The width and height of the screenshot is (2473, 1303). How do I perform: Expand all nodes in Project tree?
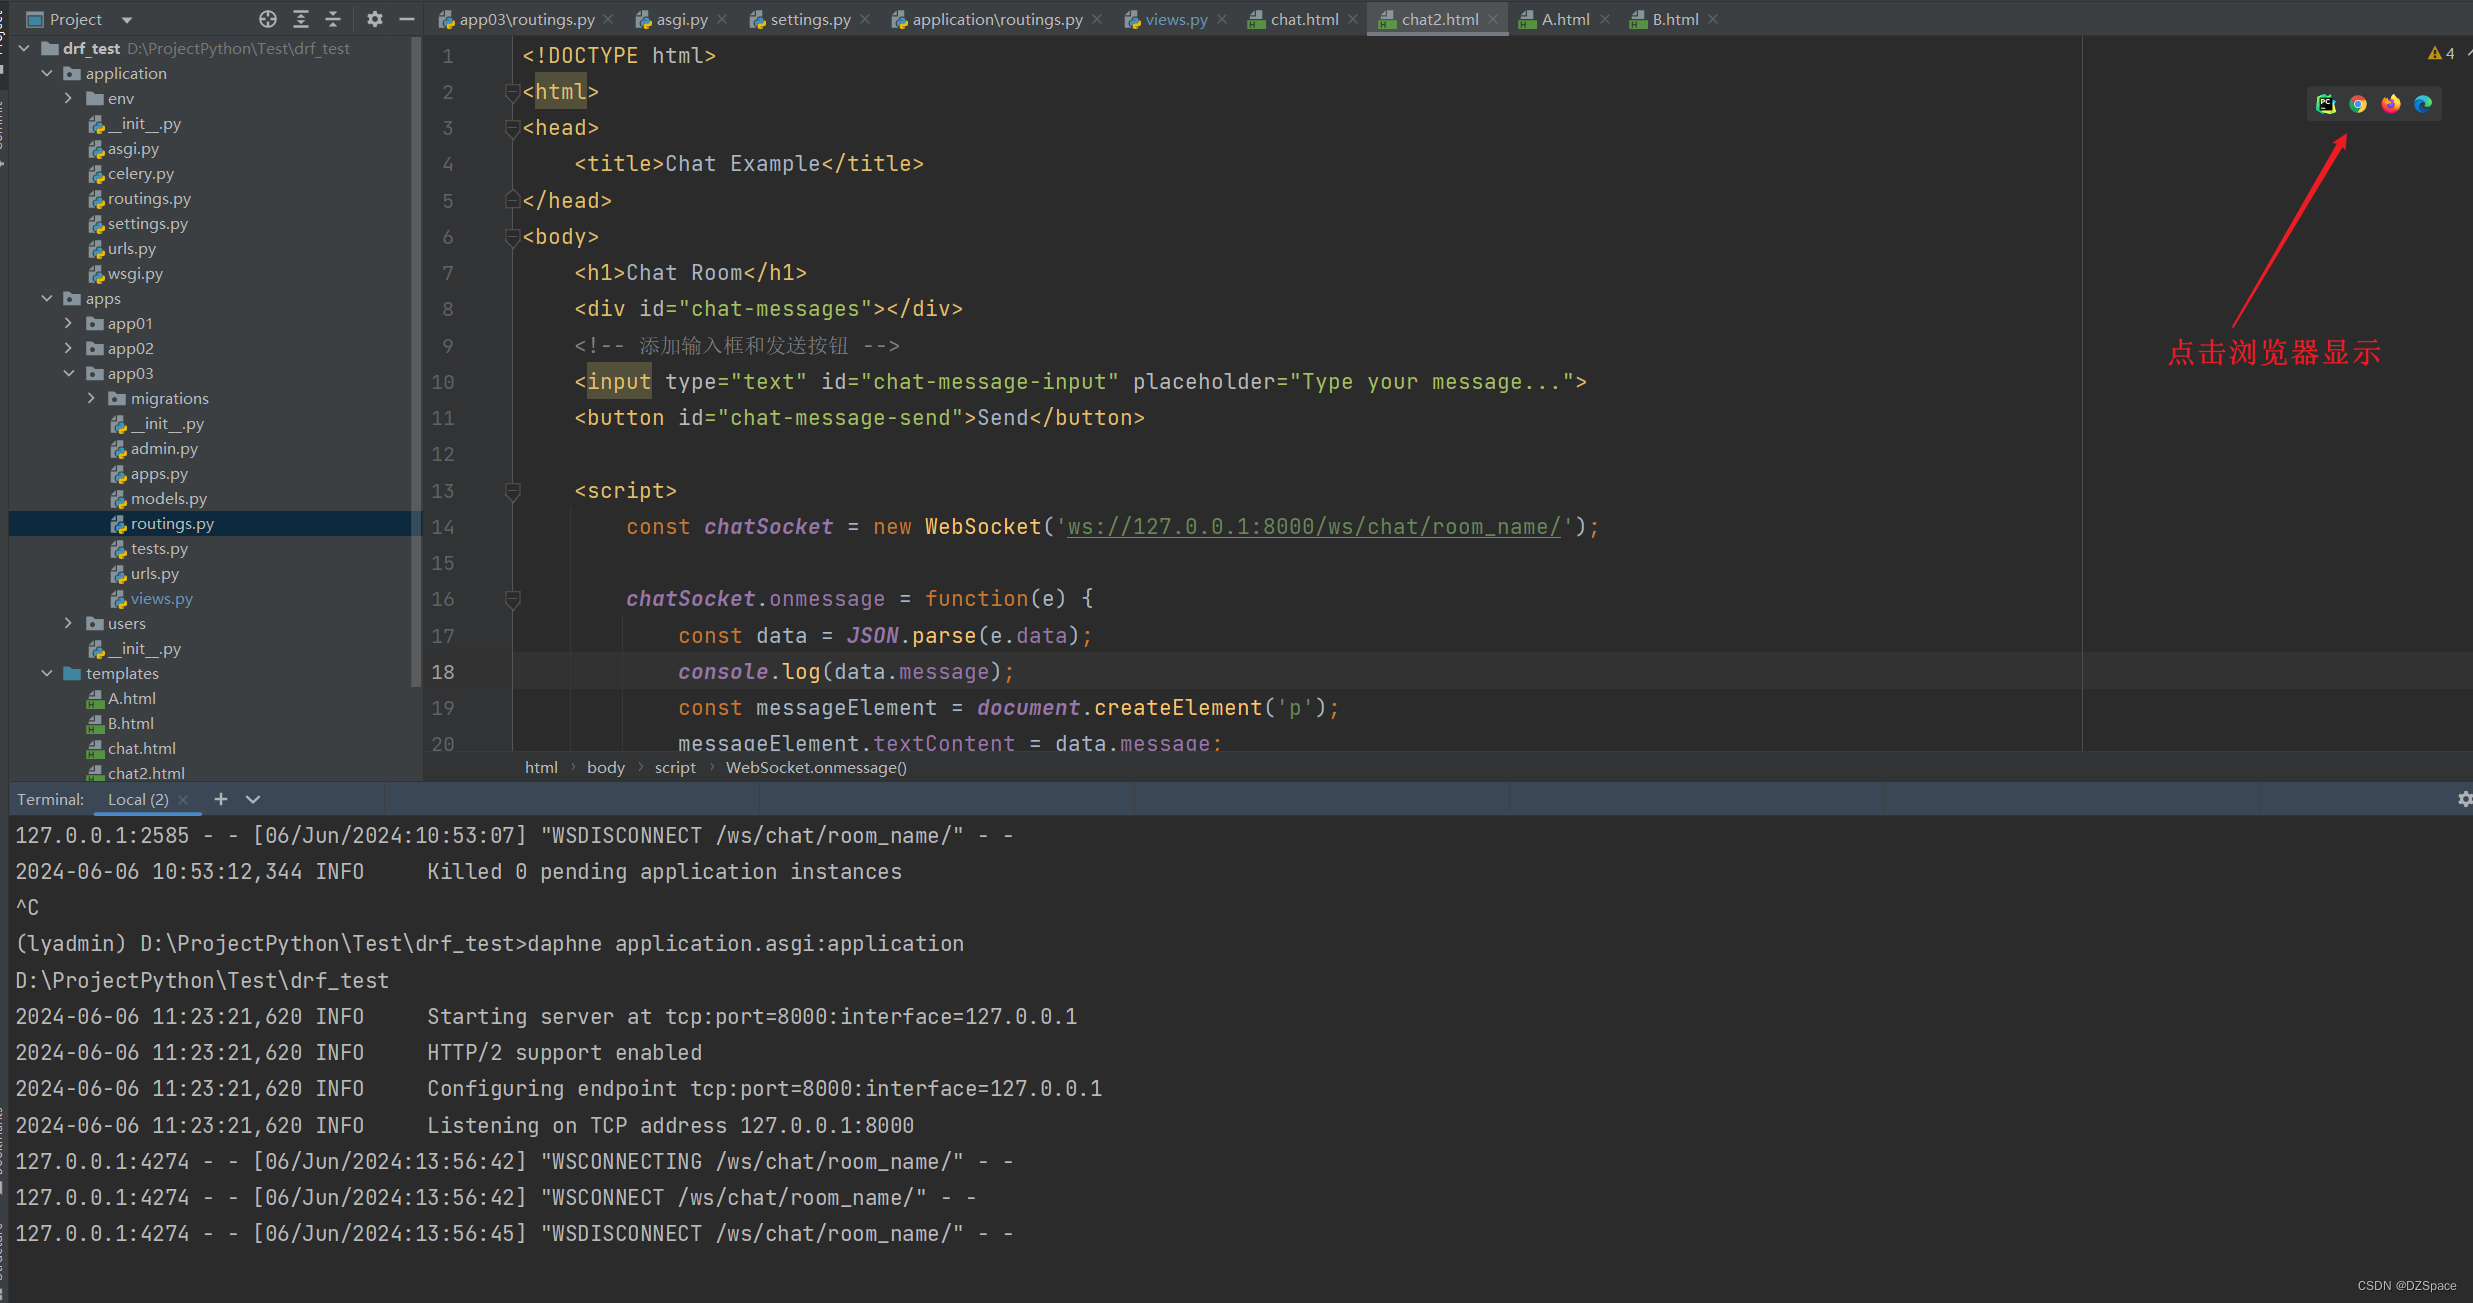[299, 18]
